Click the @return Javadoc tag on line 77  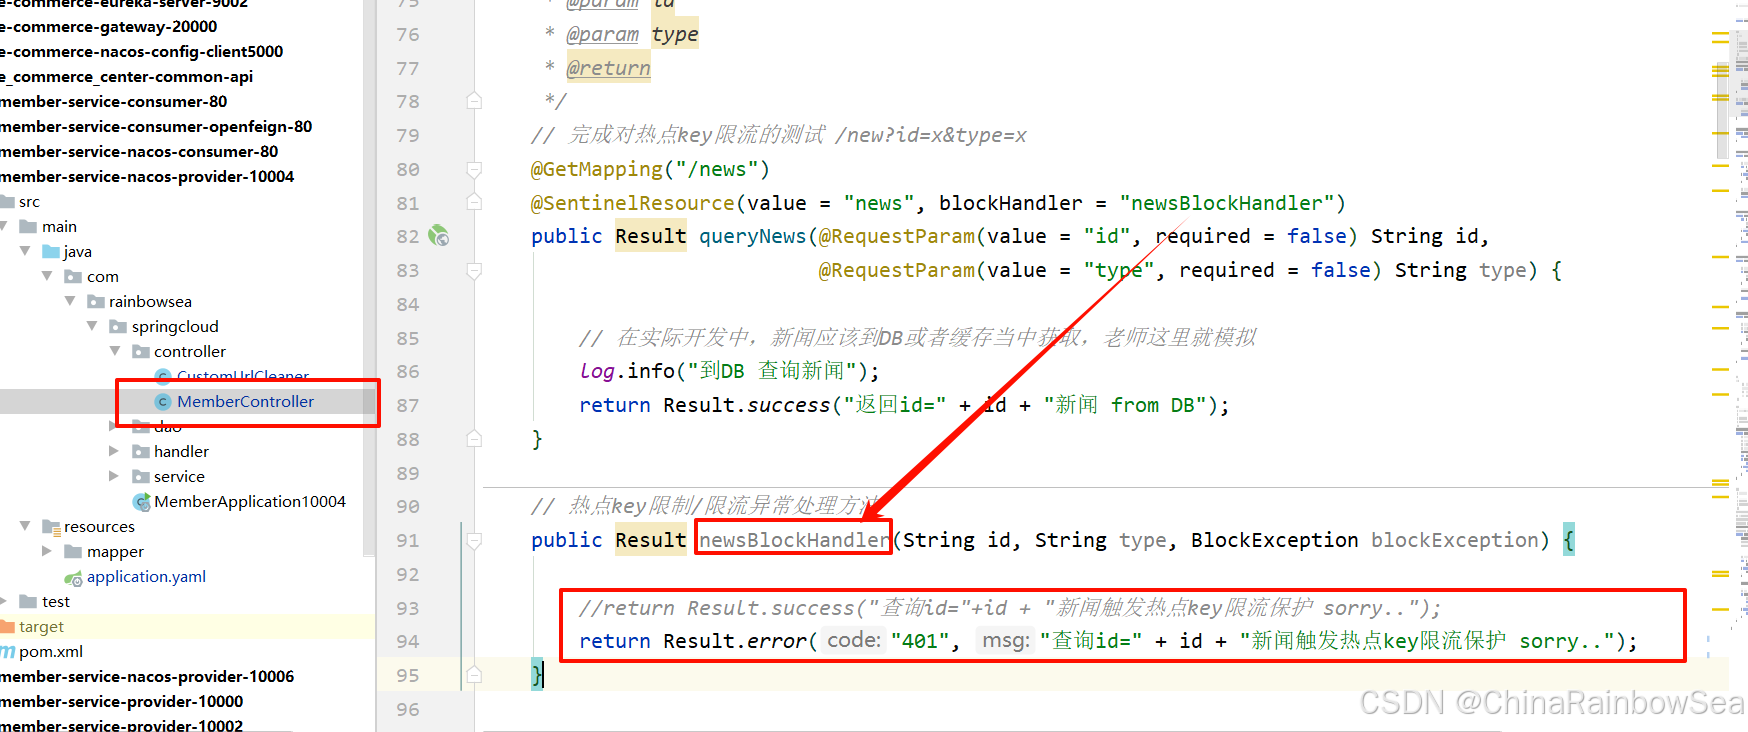coord(608,68)
